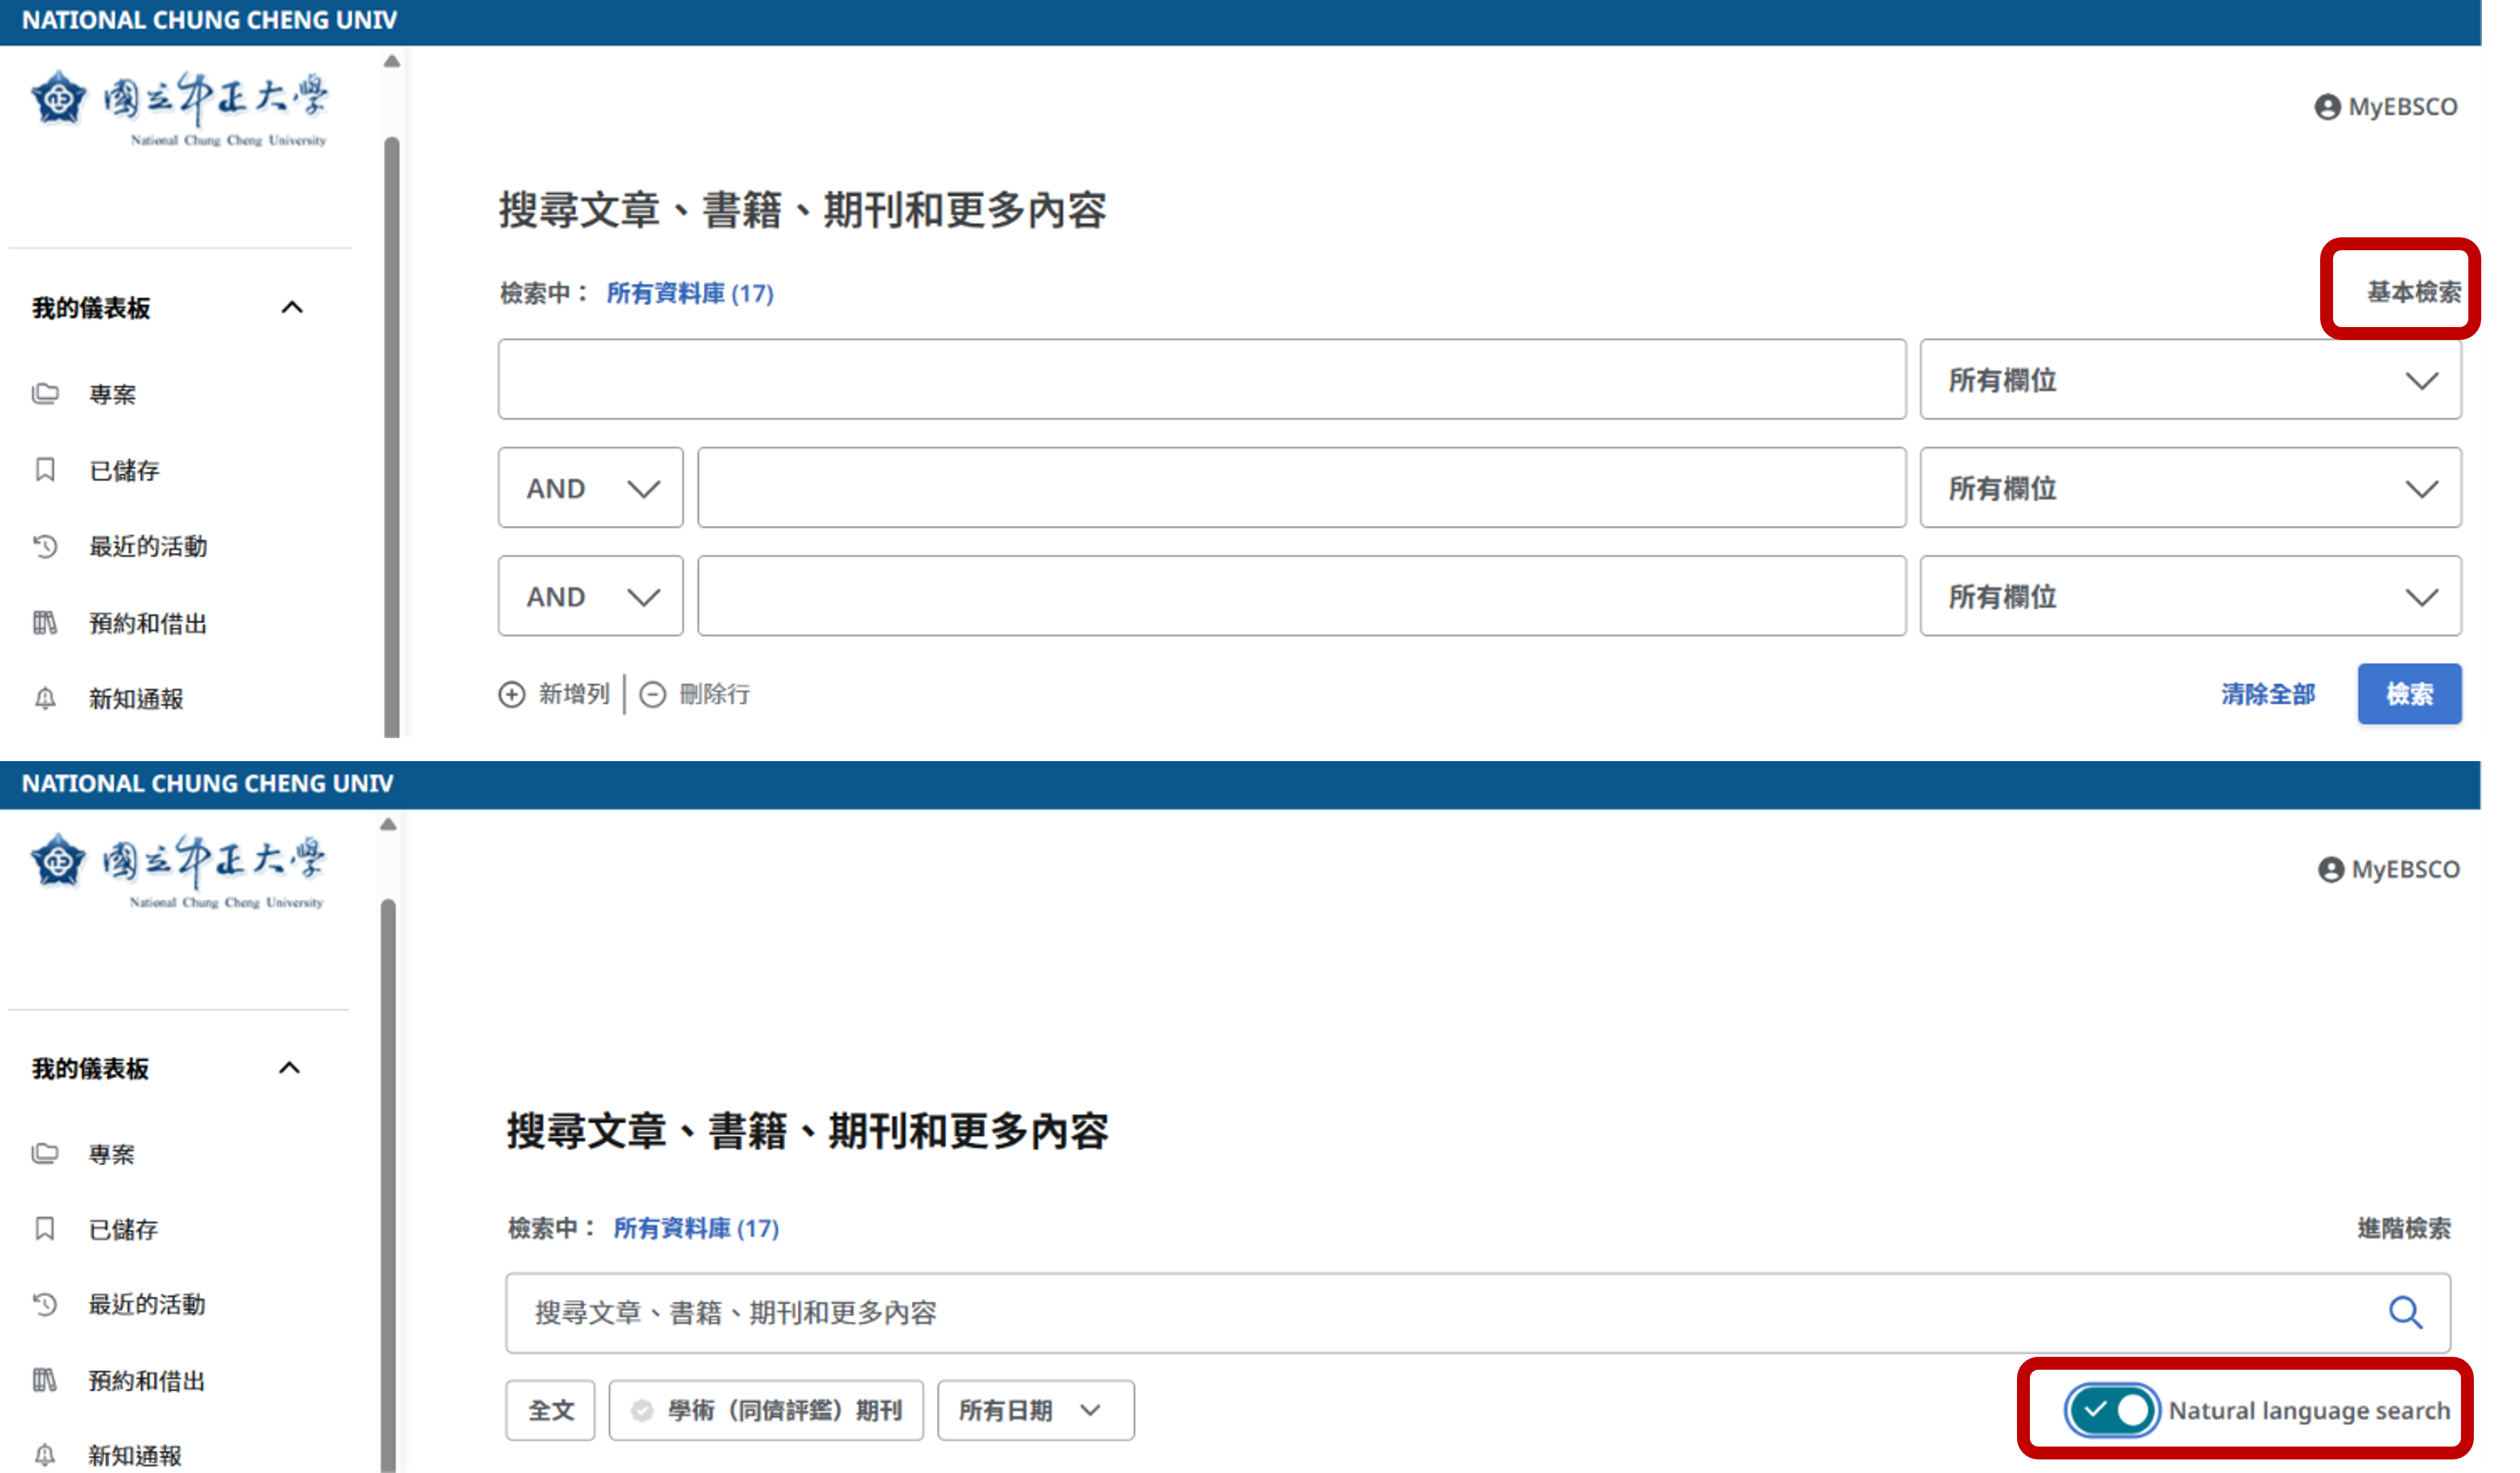The height and width of the screenshot is (1473, 2520).
Task: Open 預約和借出 books icon in lower sidebar
Action: pyautogui.click(x=45, y=1380)
